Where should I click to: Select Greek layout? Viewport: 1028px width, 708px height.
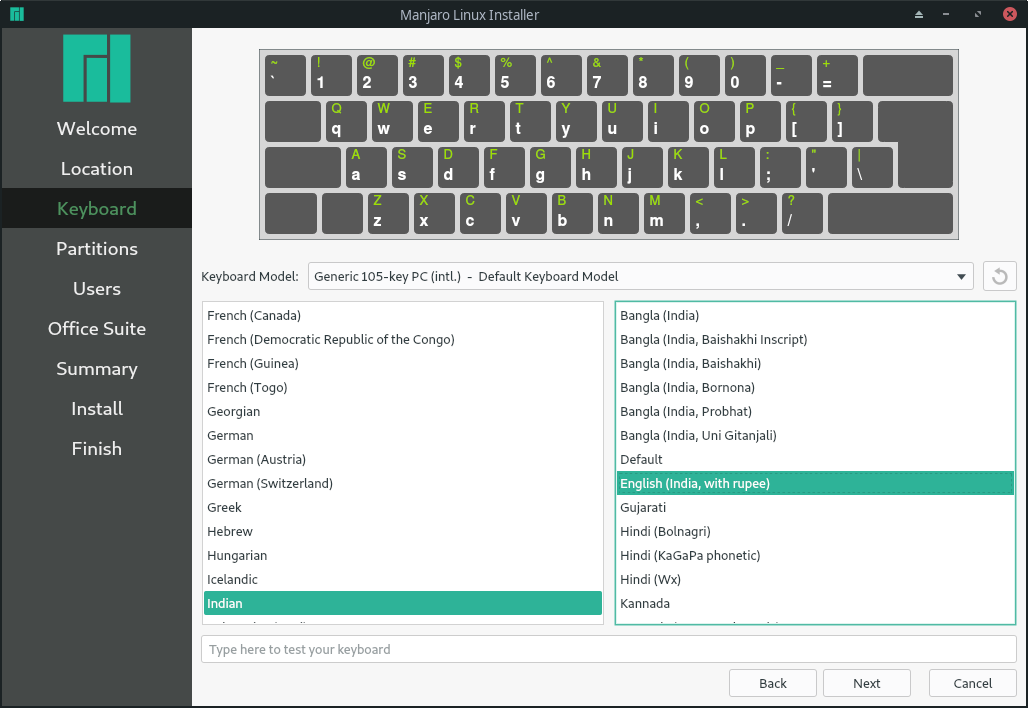403,507
